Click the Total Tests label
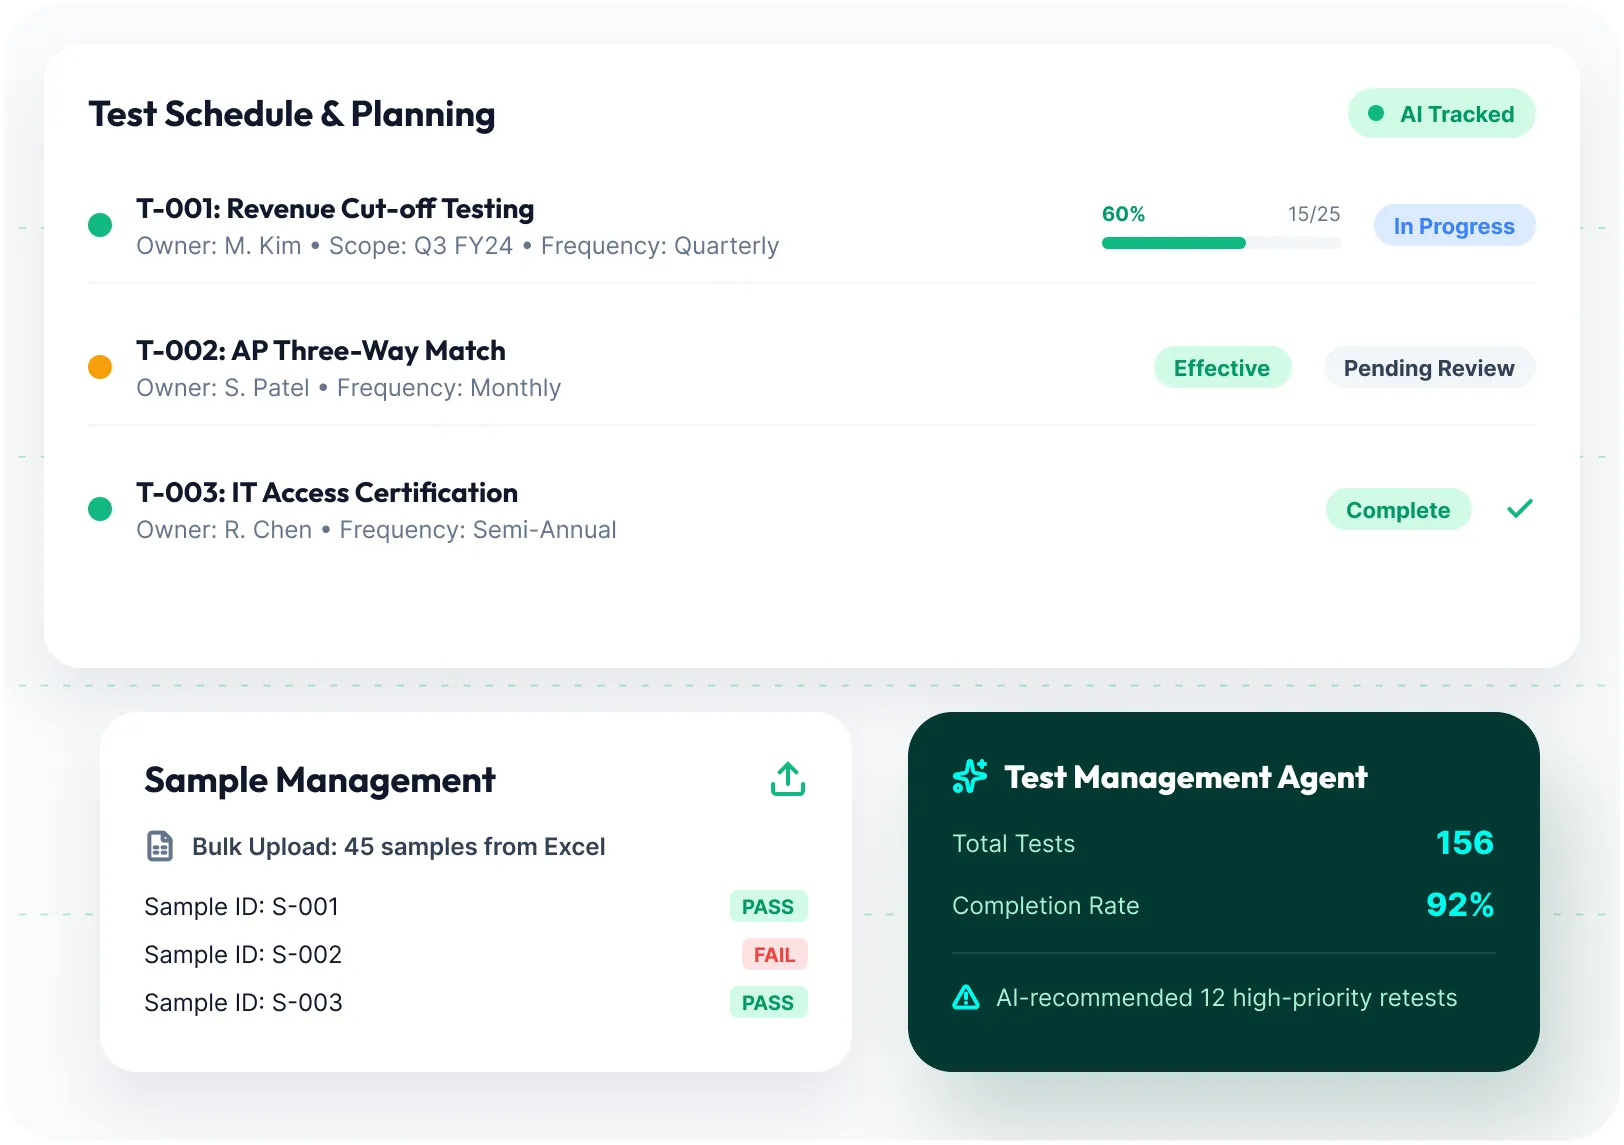Screen dimensions: 1624x1145 pyautogui.click(x=1013, y=844)
